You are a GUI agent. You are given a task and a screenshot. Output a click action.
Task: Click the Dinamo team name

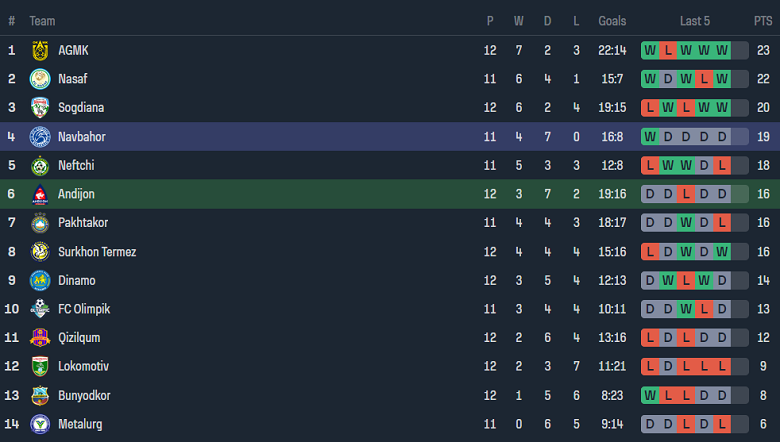[75, 281]
